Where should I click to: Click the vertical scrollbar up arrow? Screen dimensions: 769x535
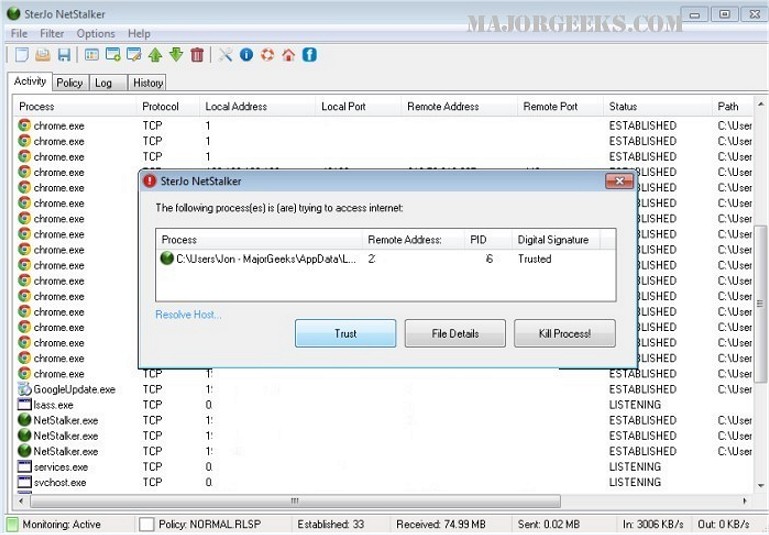click(761, 104)
